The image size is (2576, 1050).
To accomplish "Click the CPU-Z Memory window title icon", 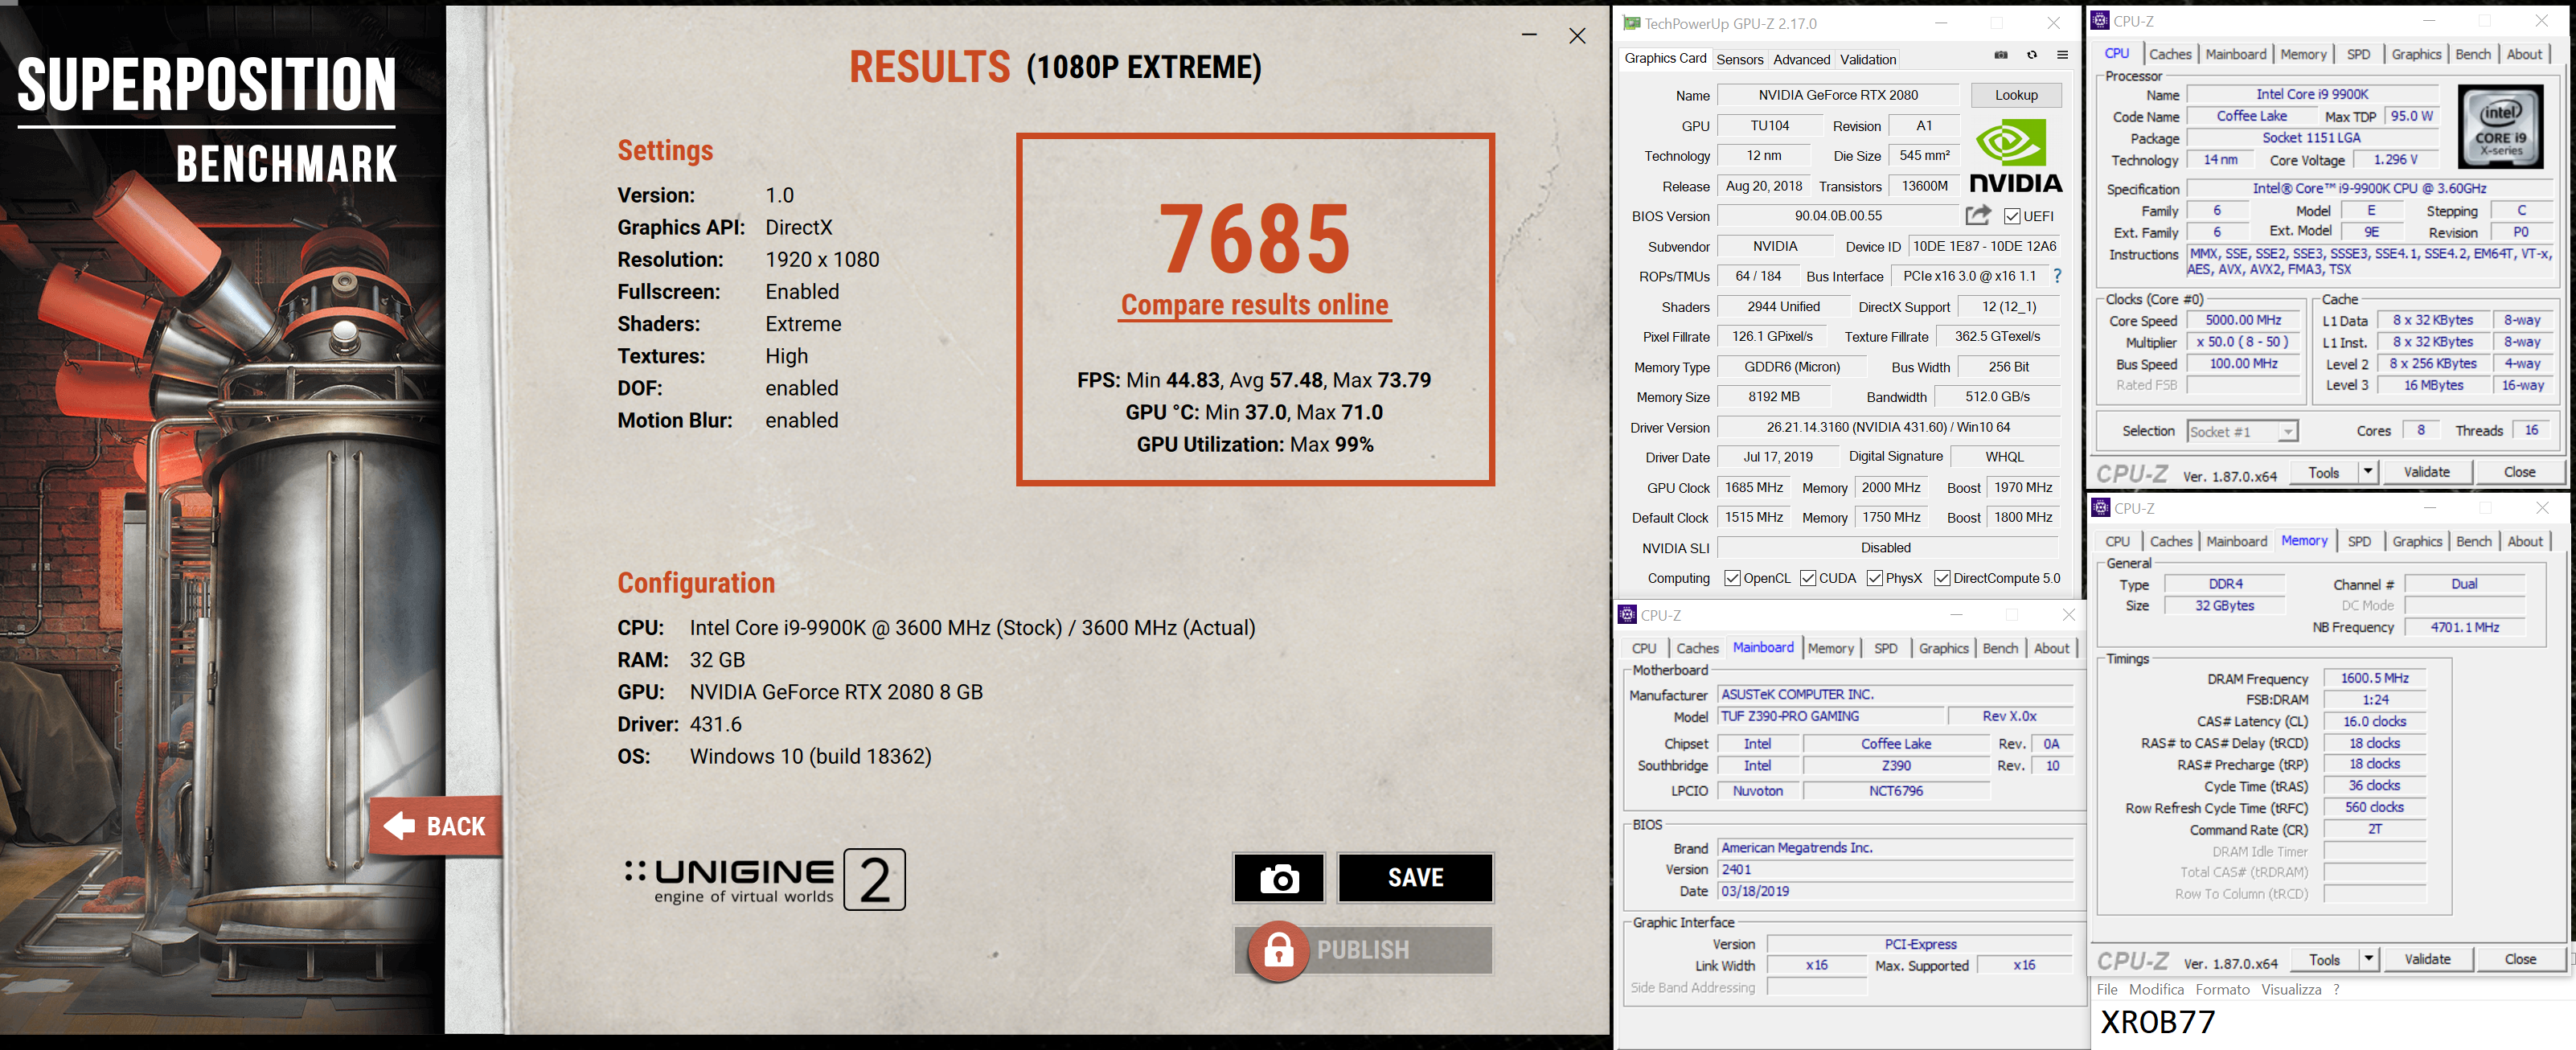I will (2101, 508).
